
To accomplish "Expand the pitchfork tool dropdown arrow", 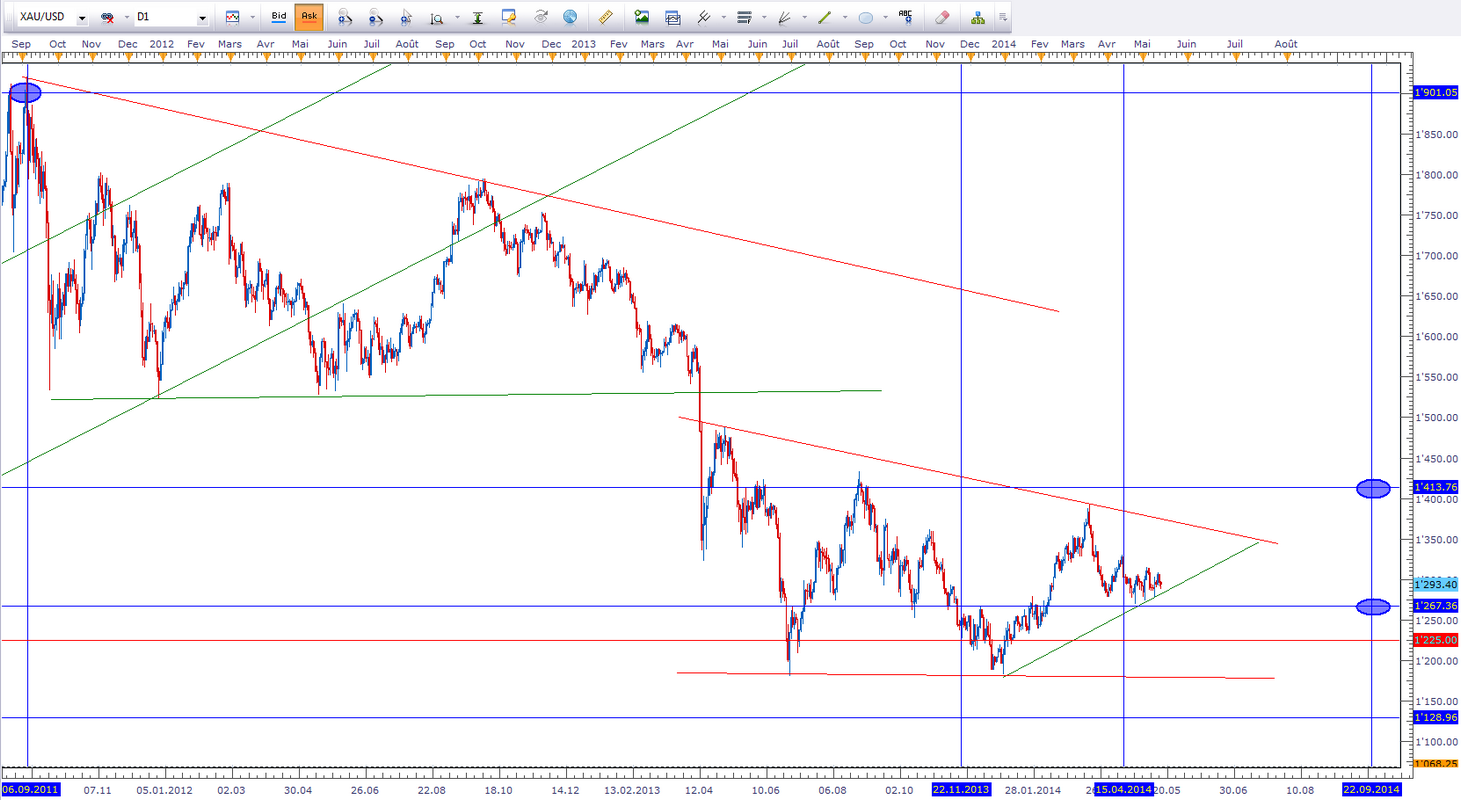I will [722, 18].
